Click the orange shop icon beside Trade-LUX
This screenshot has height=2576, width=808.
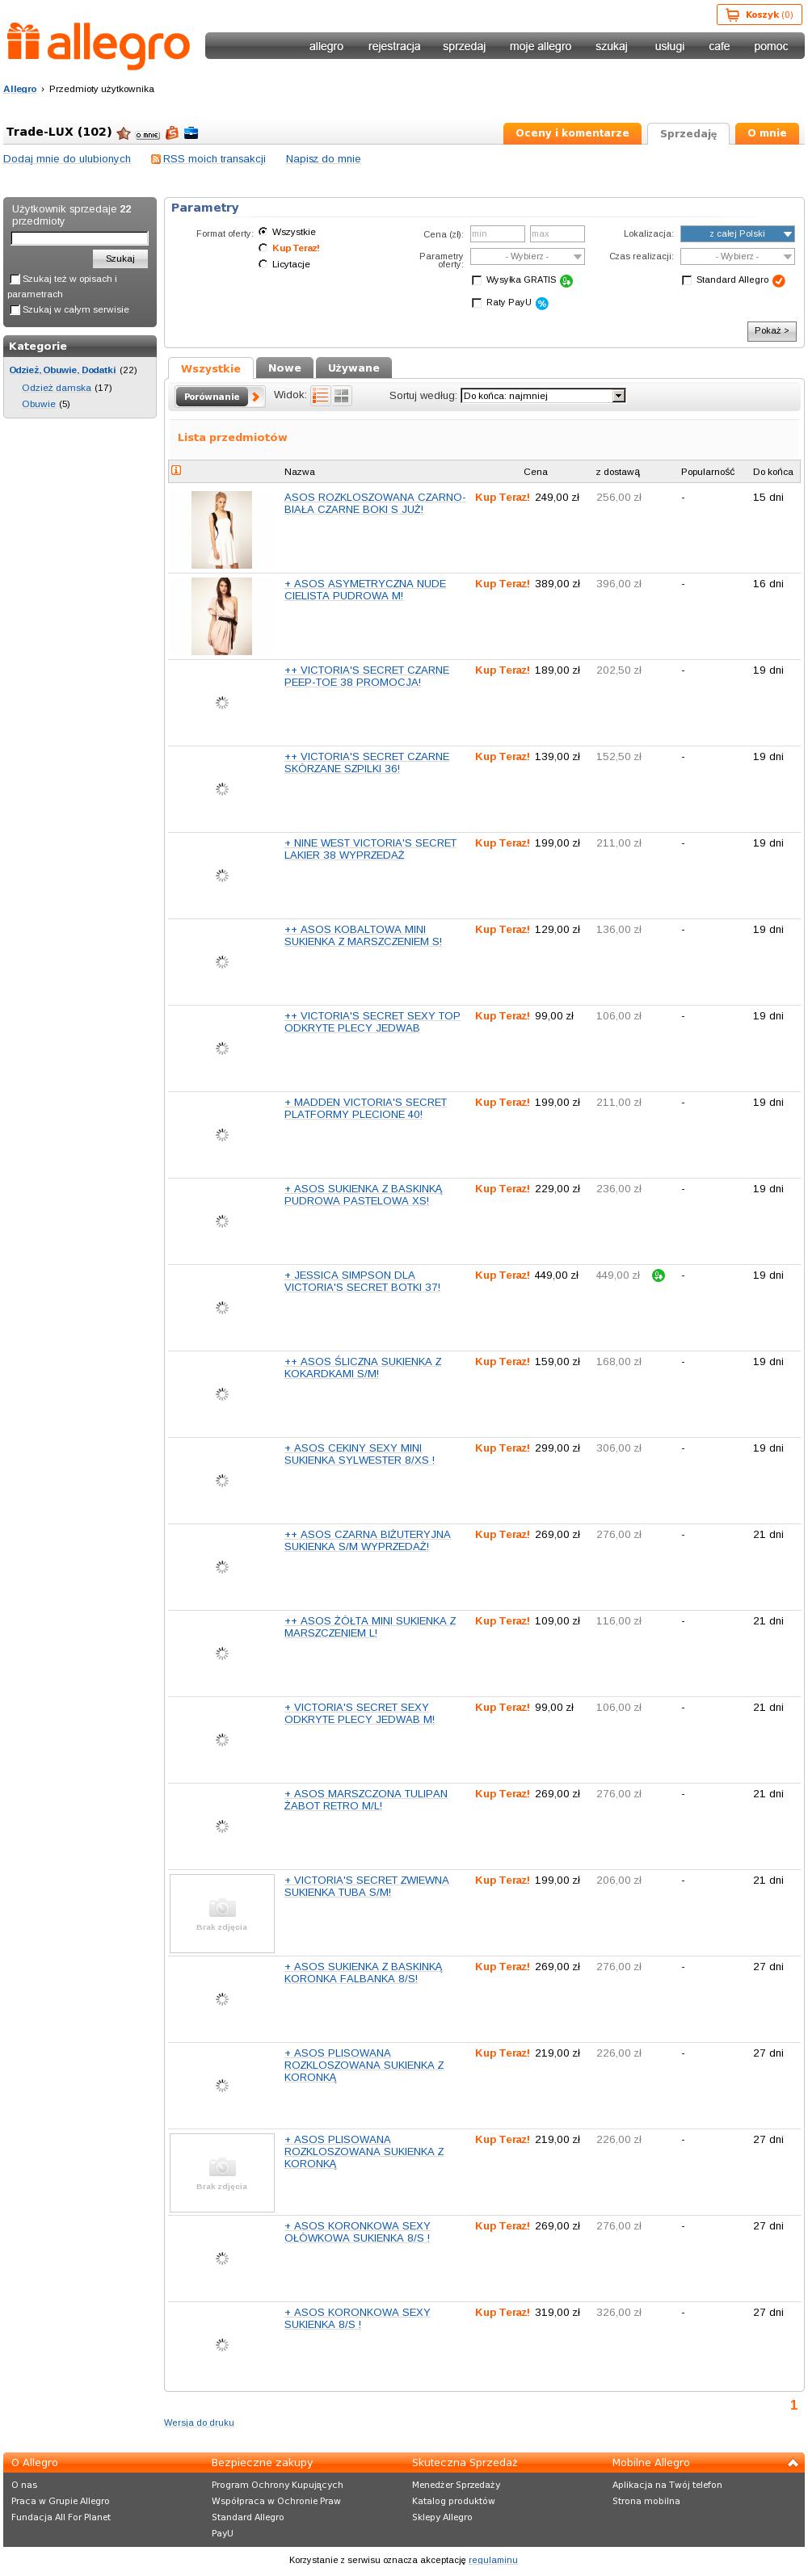[172, 132]
